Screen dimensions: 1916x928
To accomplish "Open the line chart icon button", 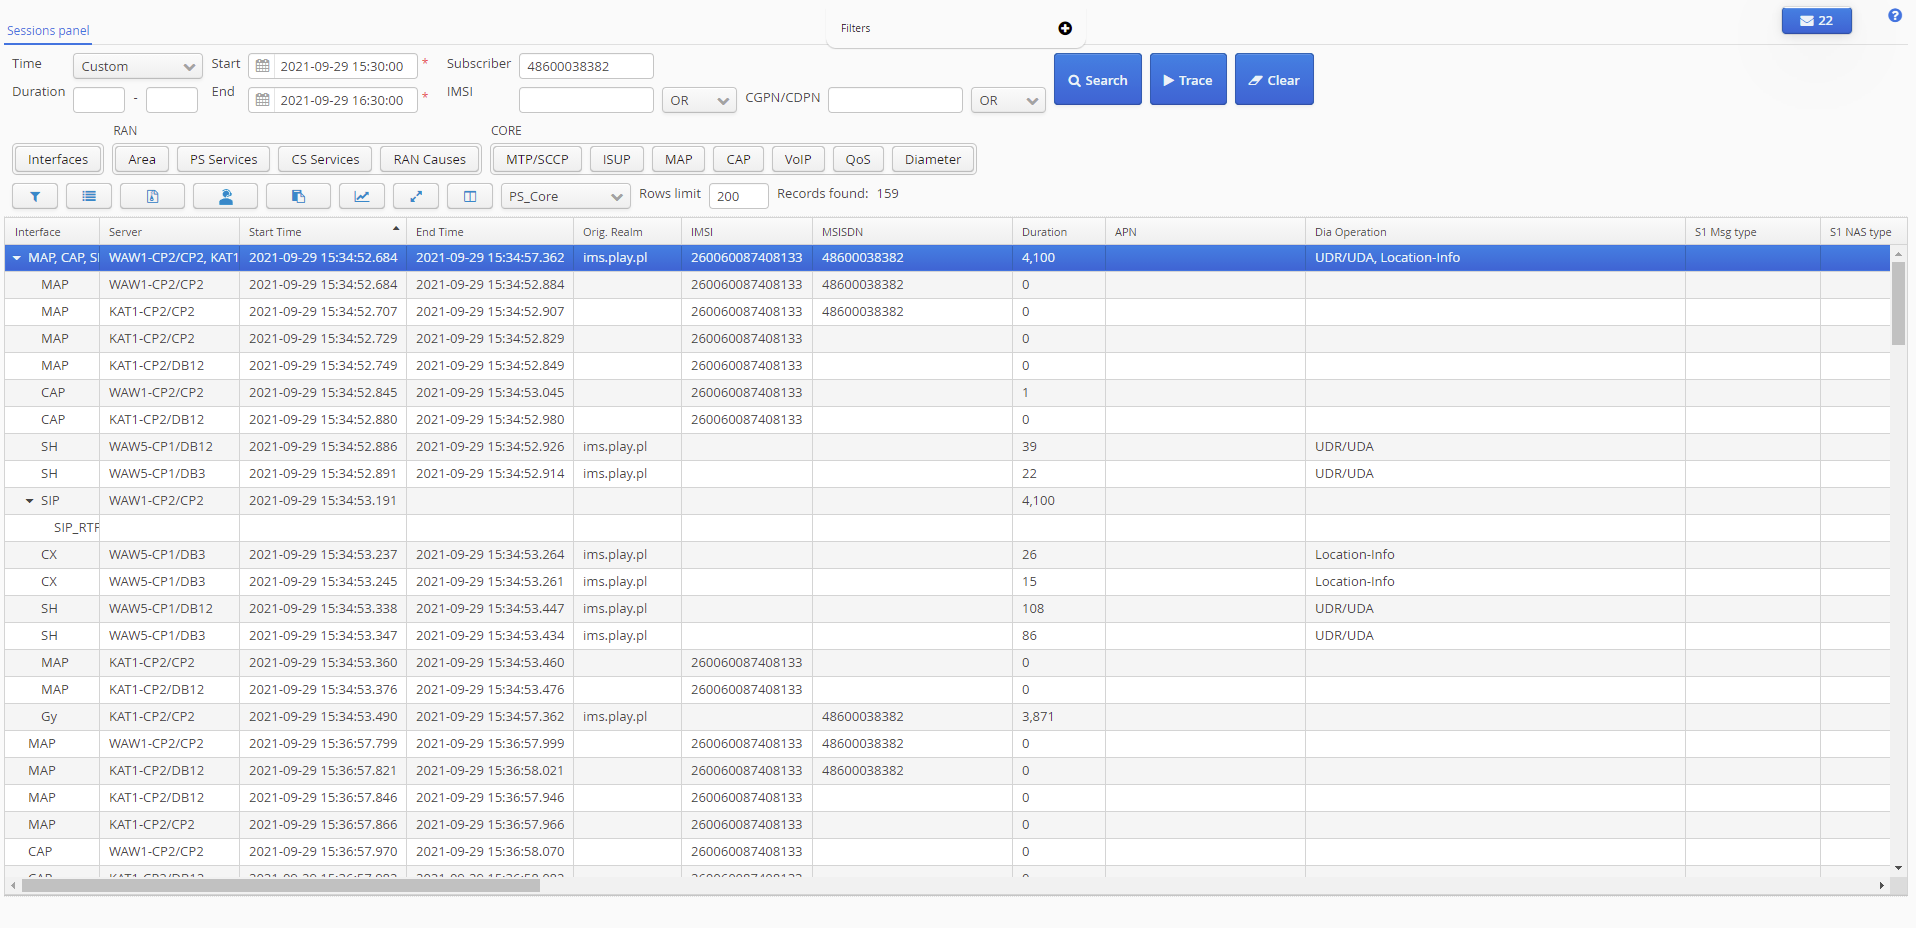I will pos(362,196).
